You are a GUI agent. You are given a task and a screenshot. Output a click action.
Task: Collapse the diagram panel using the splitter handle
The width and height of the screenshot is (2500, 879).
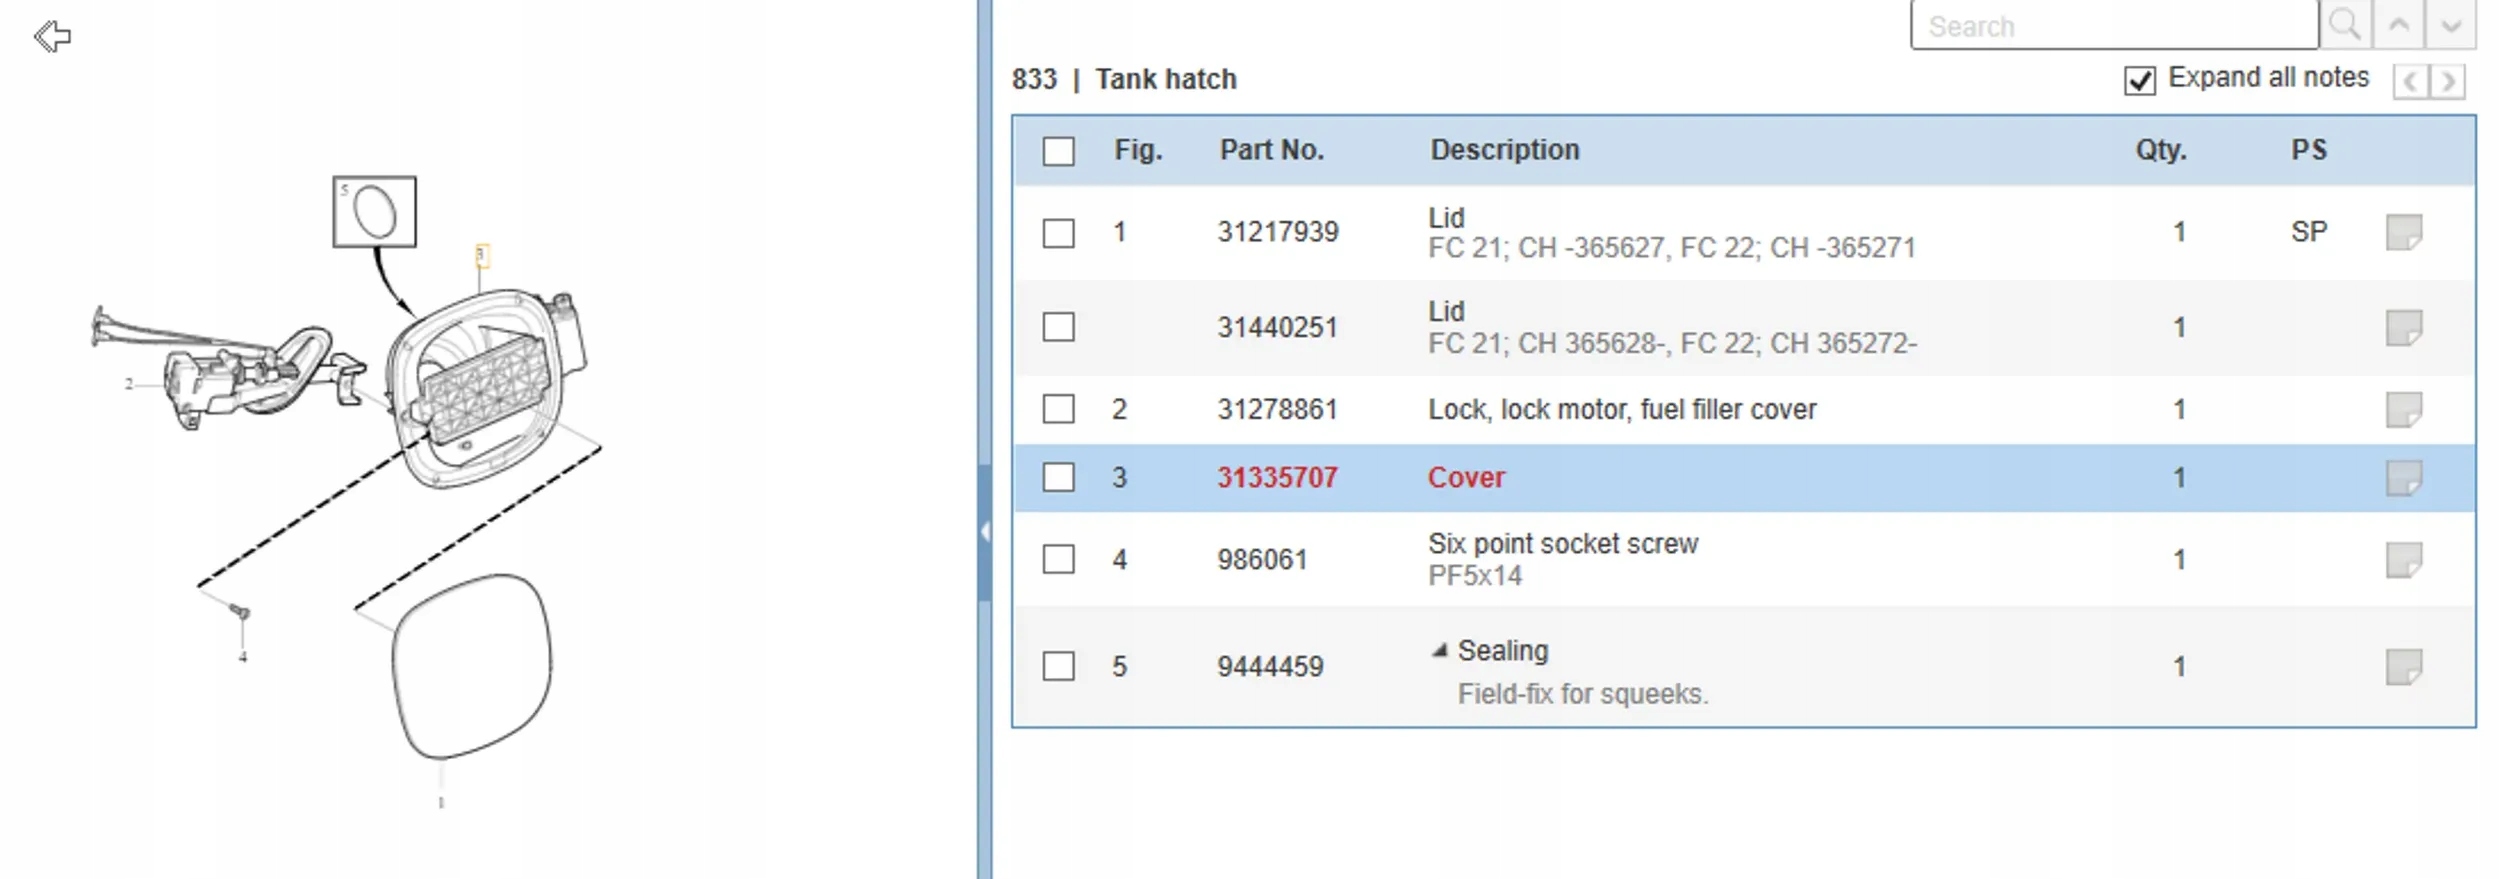[x=985, y=532]
